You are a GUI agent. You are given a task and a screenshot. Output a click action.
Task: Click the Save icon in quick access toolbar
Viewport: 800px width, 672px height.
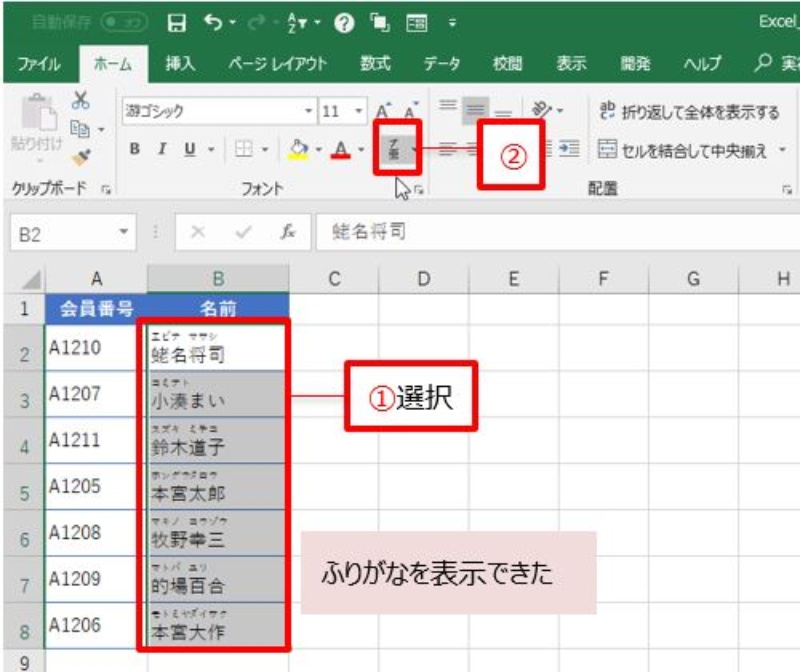[175, 20]
